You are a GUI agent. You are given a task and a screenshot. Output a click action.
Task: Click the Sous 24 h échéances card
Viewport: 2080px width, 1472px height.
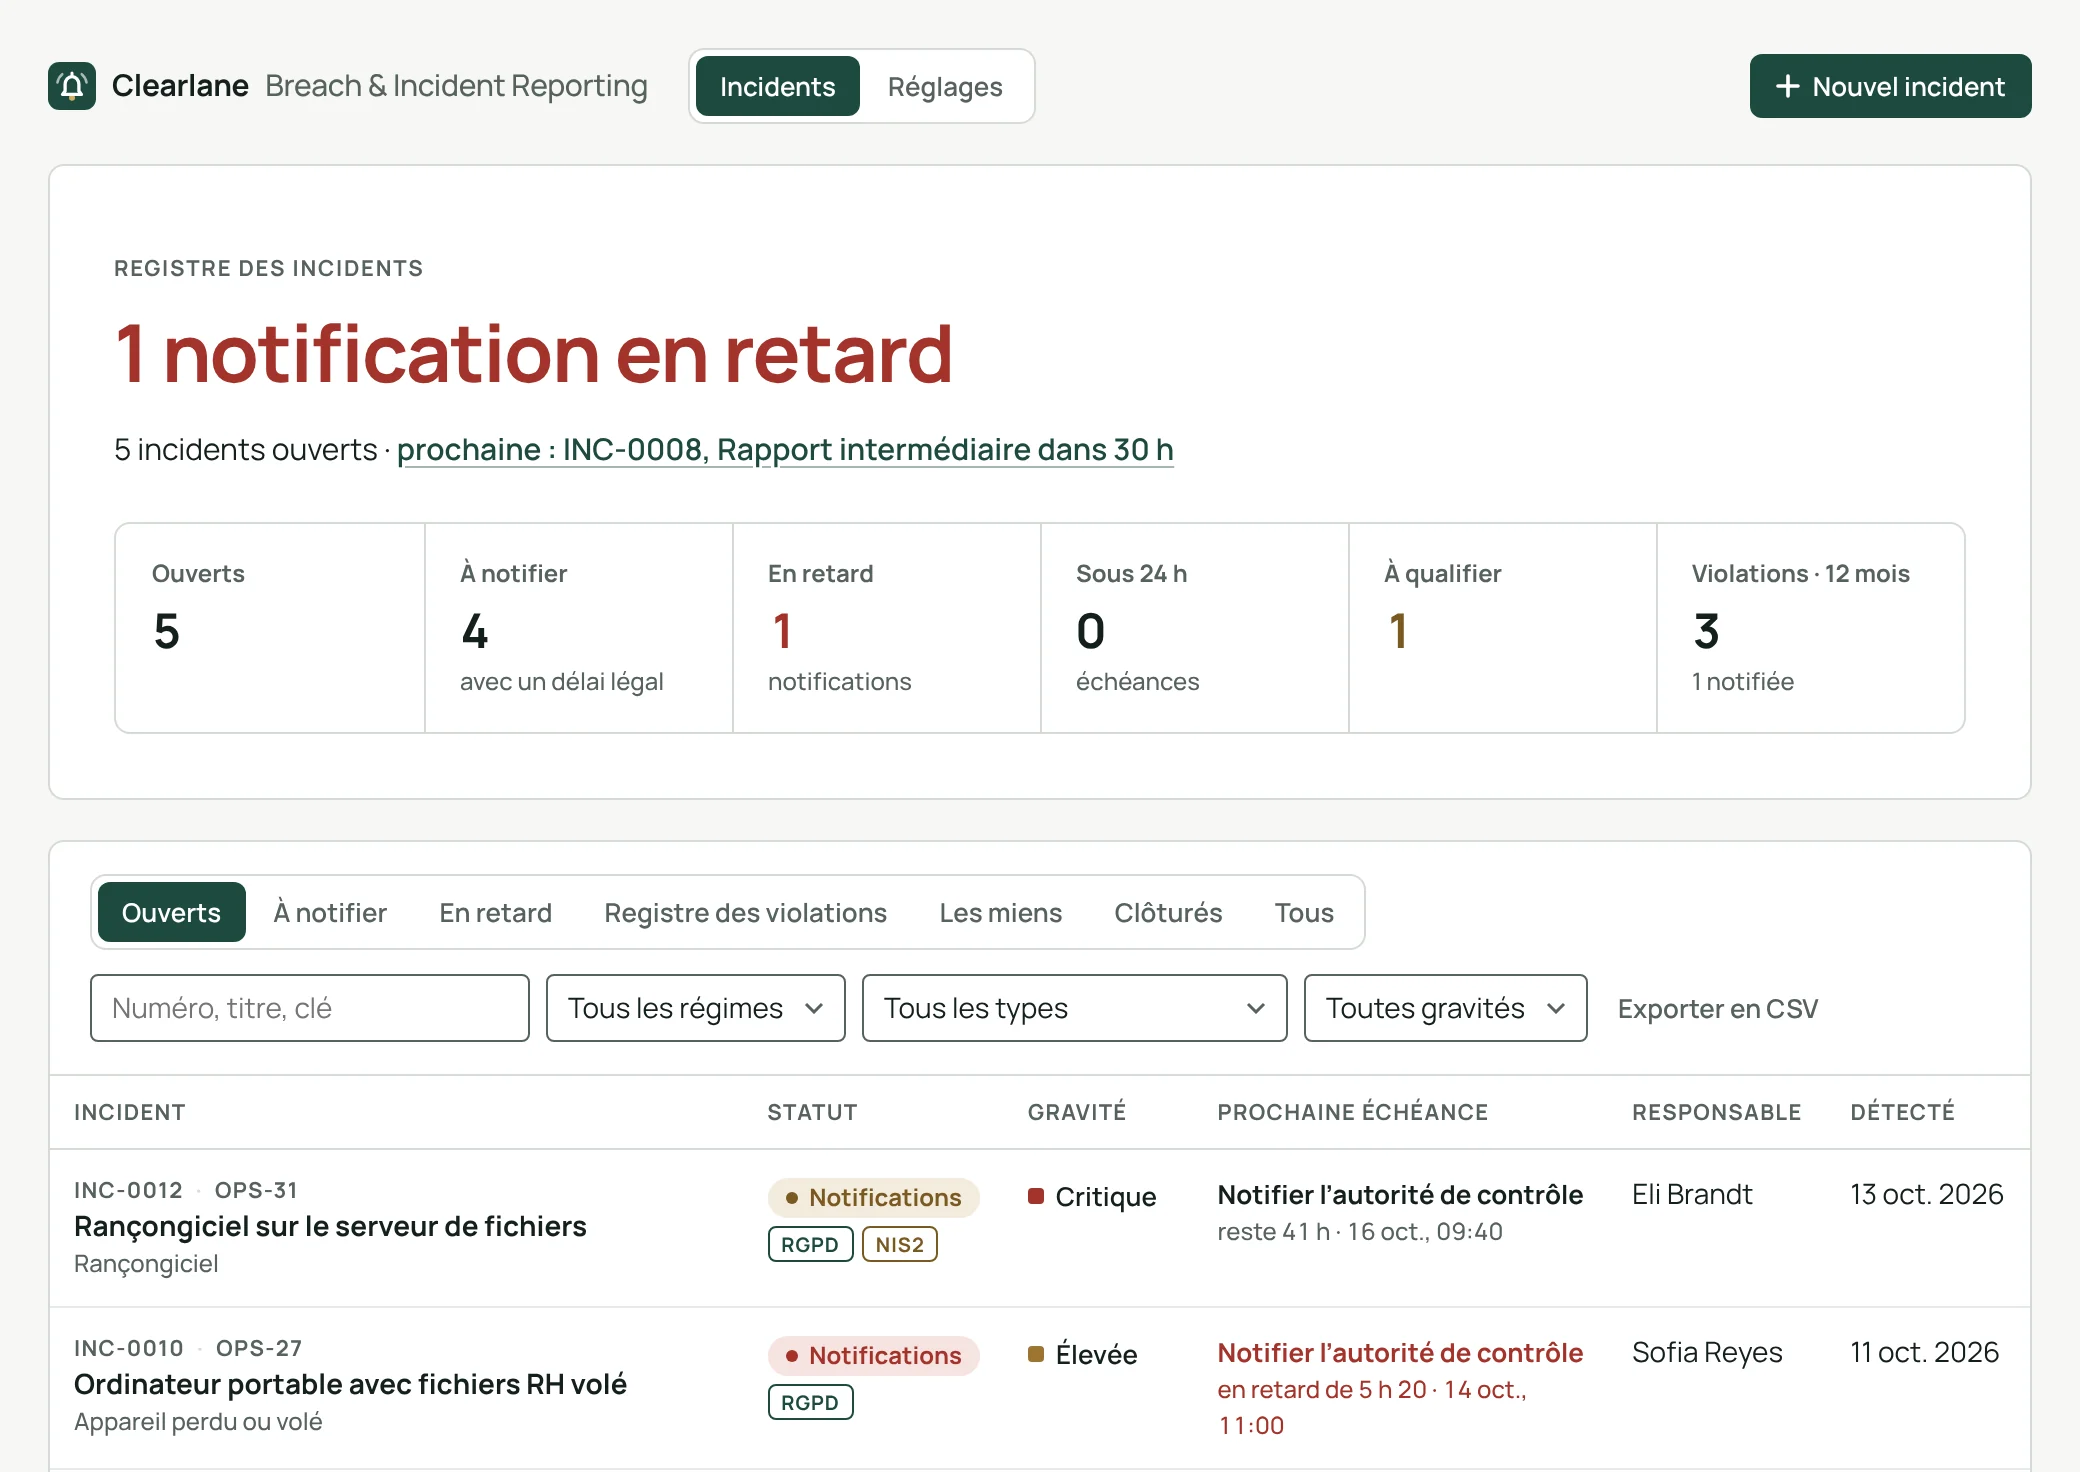click(x=1195, y=628)
